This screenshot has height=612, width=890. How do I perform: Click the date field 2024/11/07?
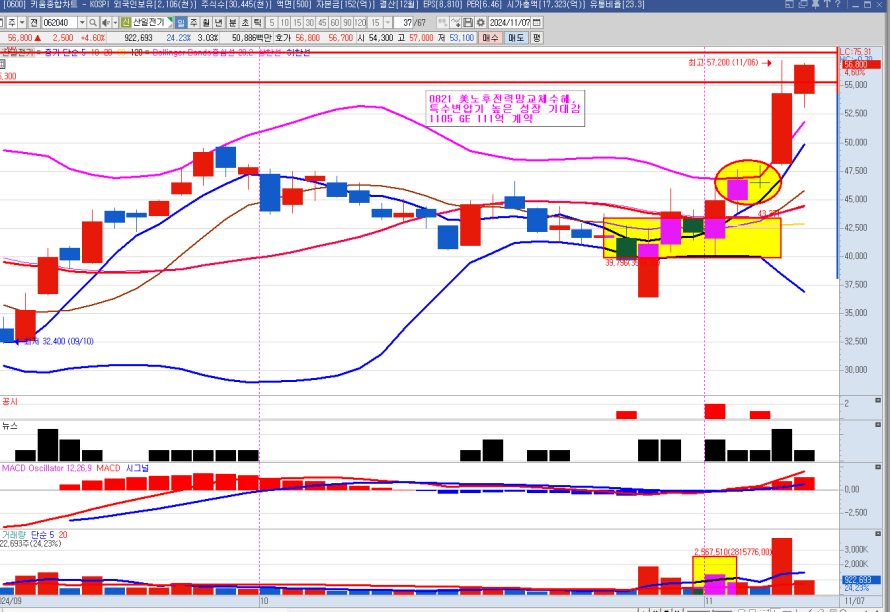point(510,23)
